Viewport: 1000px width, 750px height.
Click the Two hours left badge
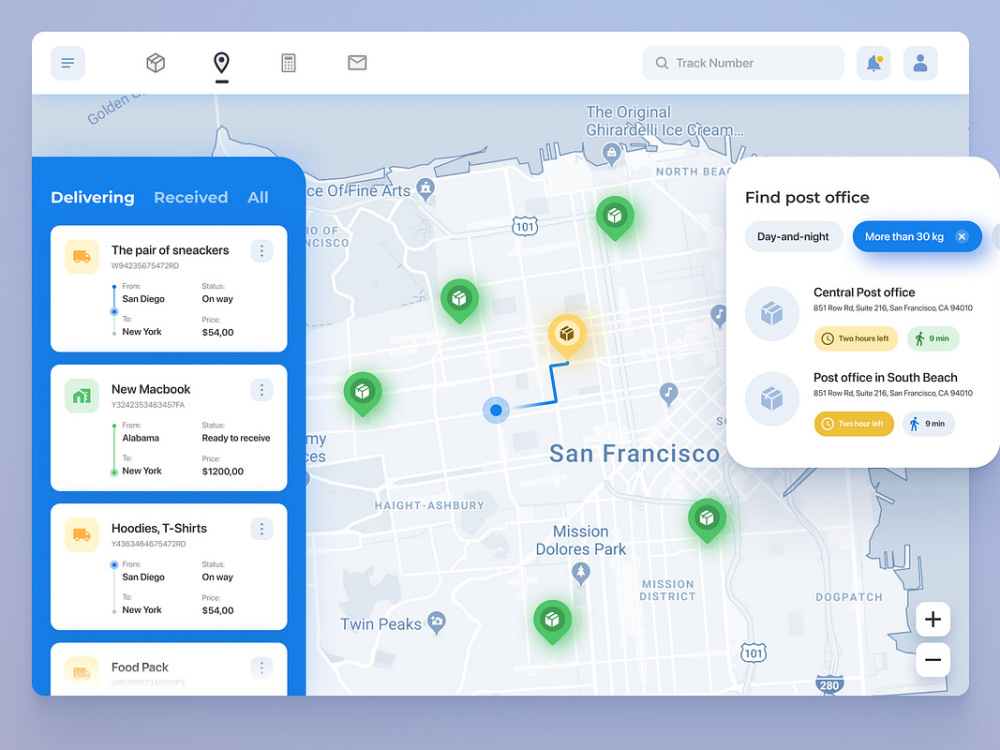(x=856, y=339)
